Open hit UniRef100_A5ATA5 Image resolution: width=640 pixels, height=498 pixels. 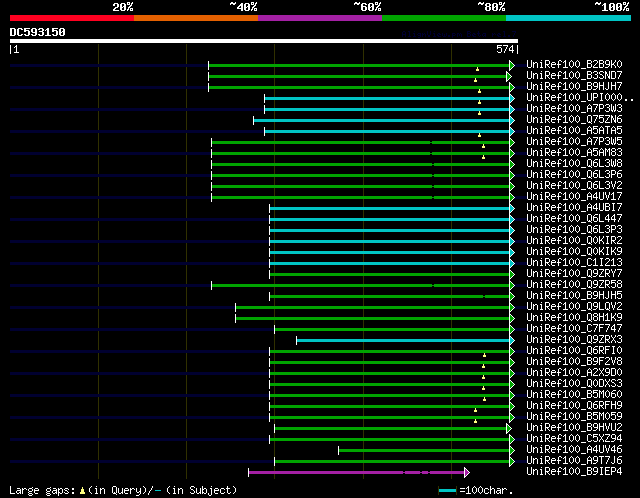(x=574, y=131)
